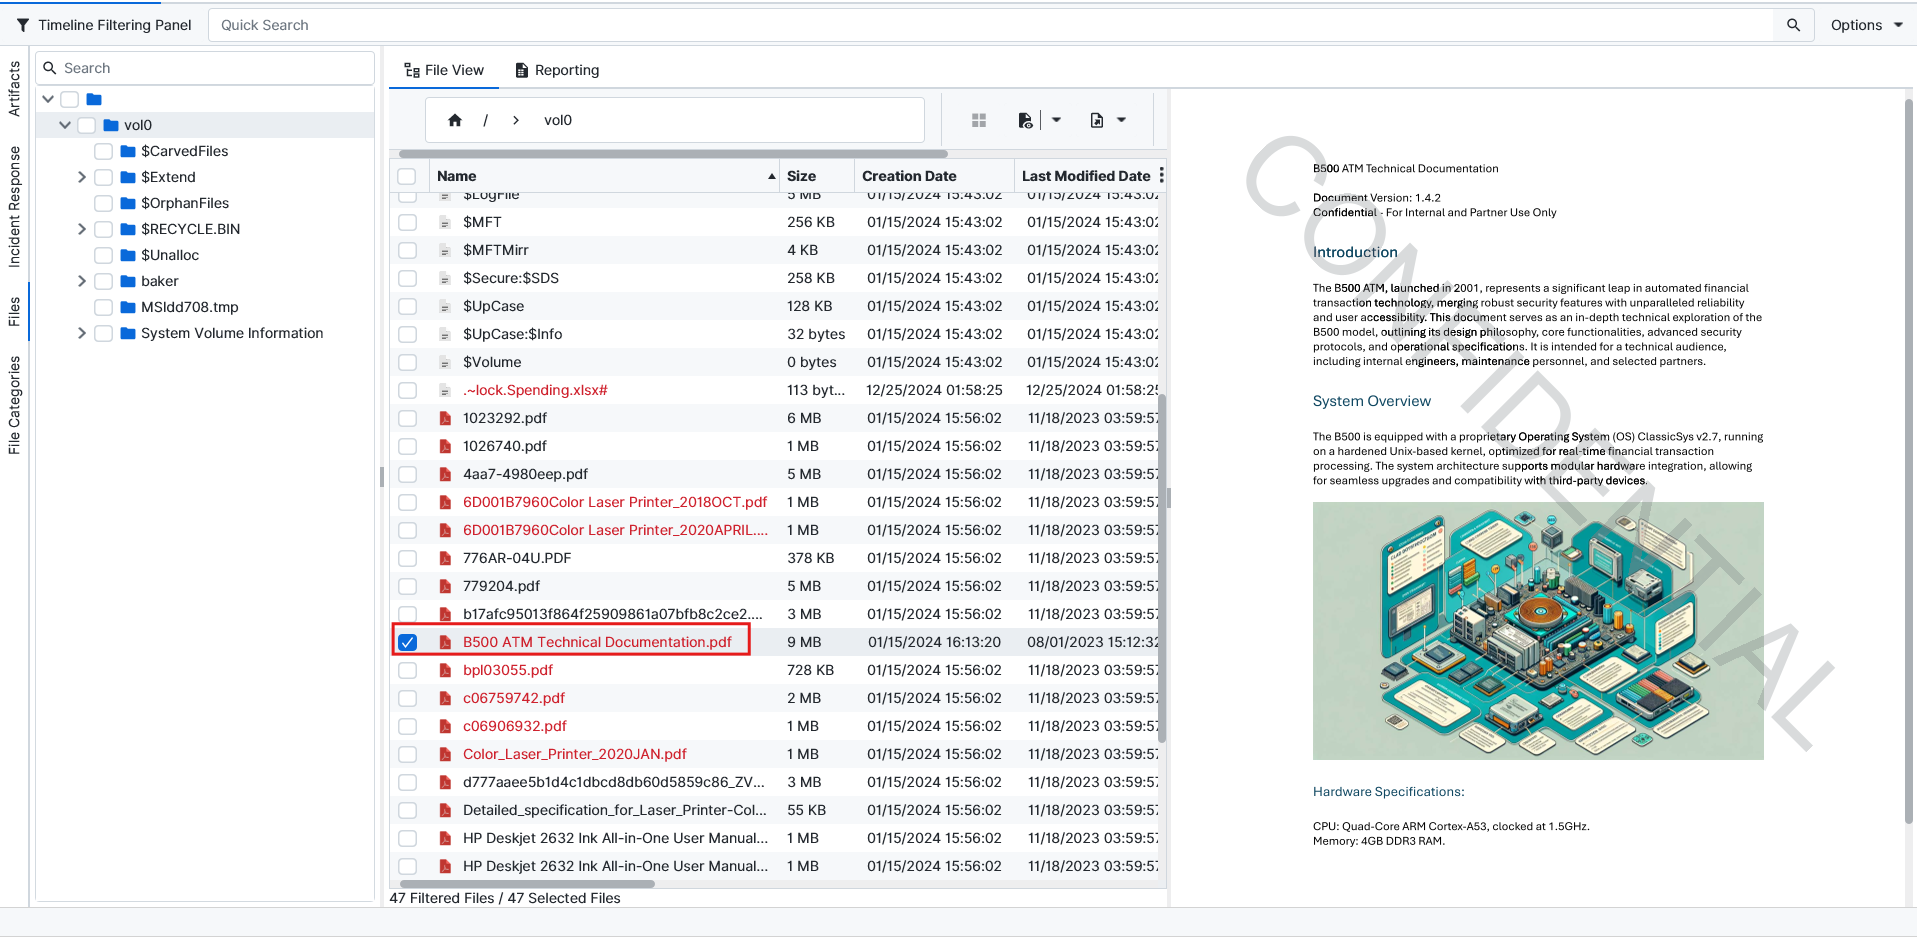Viewport: 1917px width, 937px height.
Task: Collapse the vol0 tree node
Action: 65,125
